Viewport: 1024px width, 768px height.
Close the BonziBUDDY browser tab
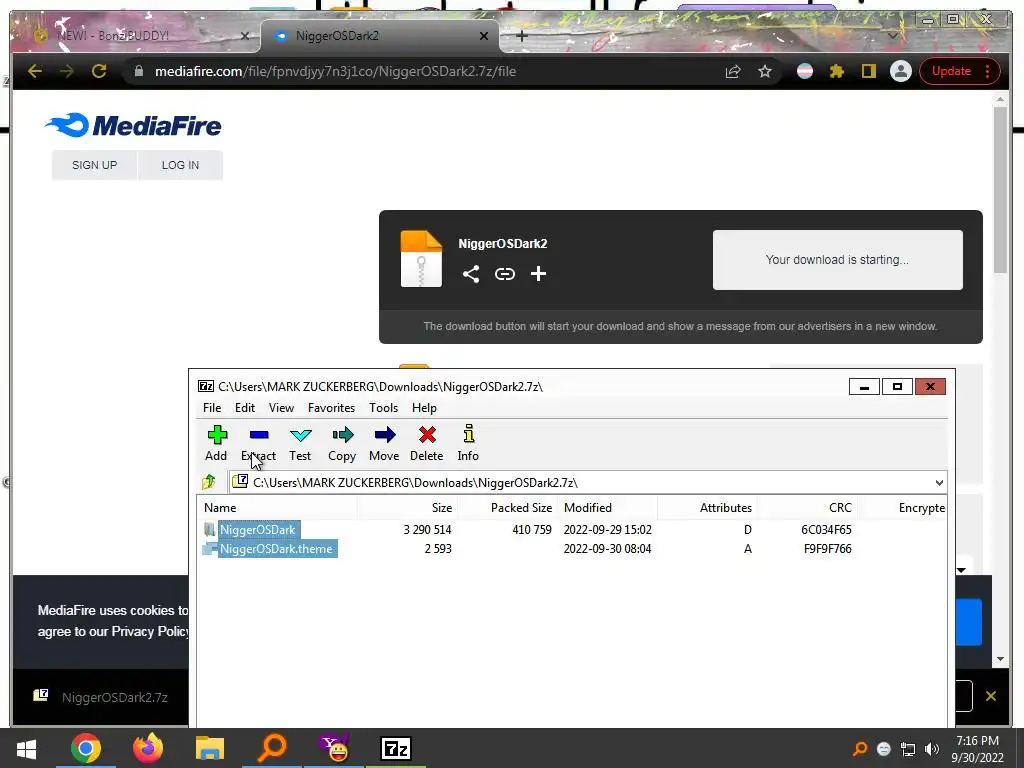click(245, 36)
